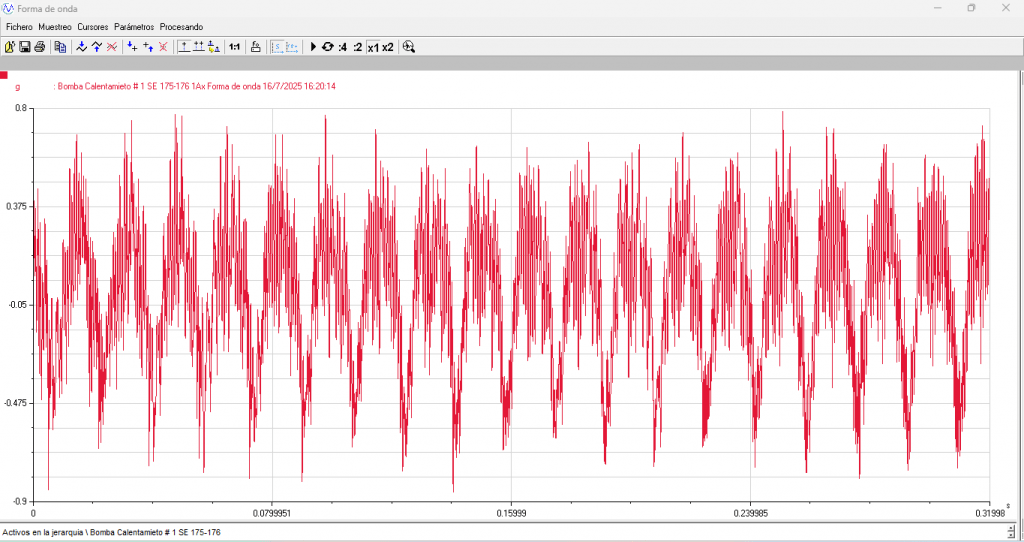Open the Procesando menu
This screenshot has width=1024, height=542.
(x=181, y=26)
